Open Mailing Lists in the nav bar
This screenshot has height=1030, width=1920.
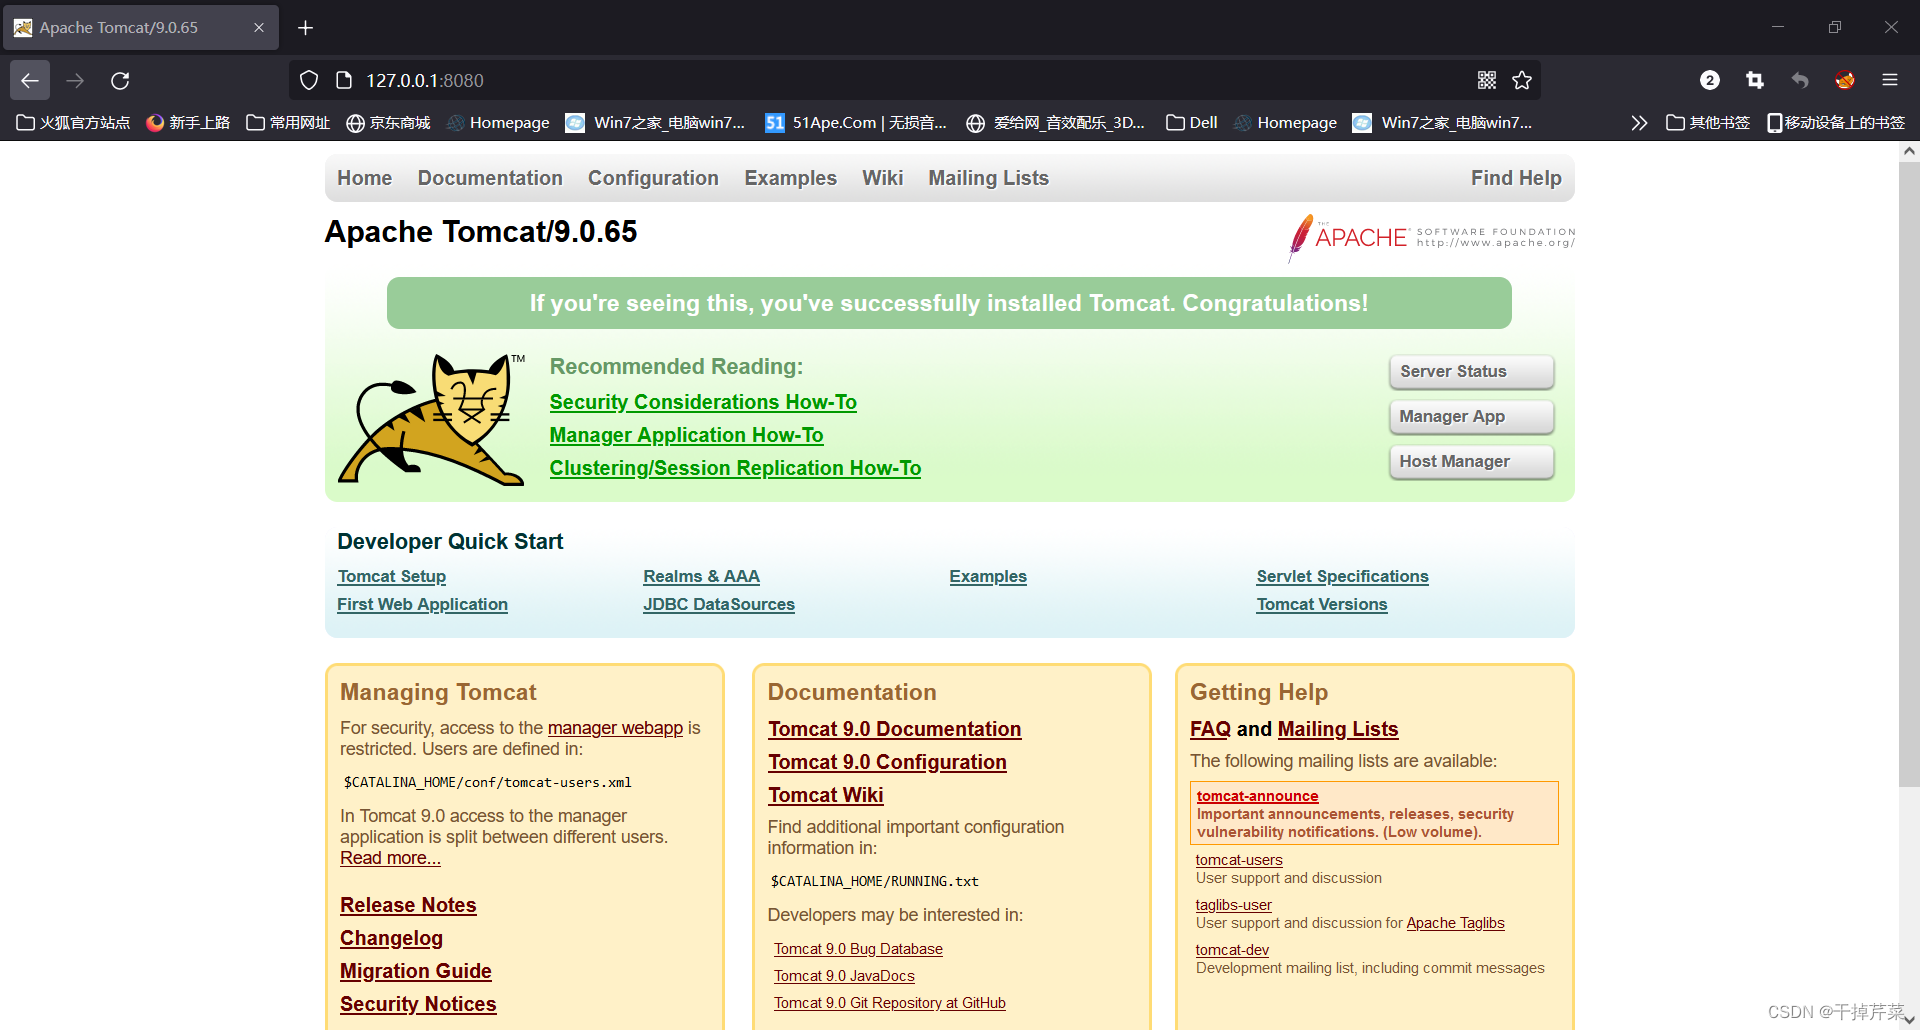click(988, 178)
